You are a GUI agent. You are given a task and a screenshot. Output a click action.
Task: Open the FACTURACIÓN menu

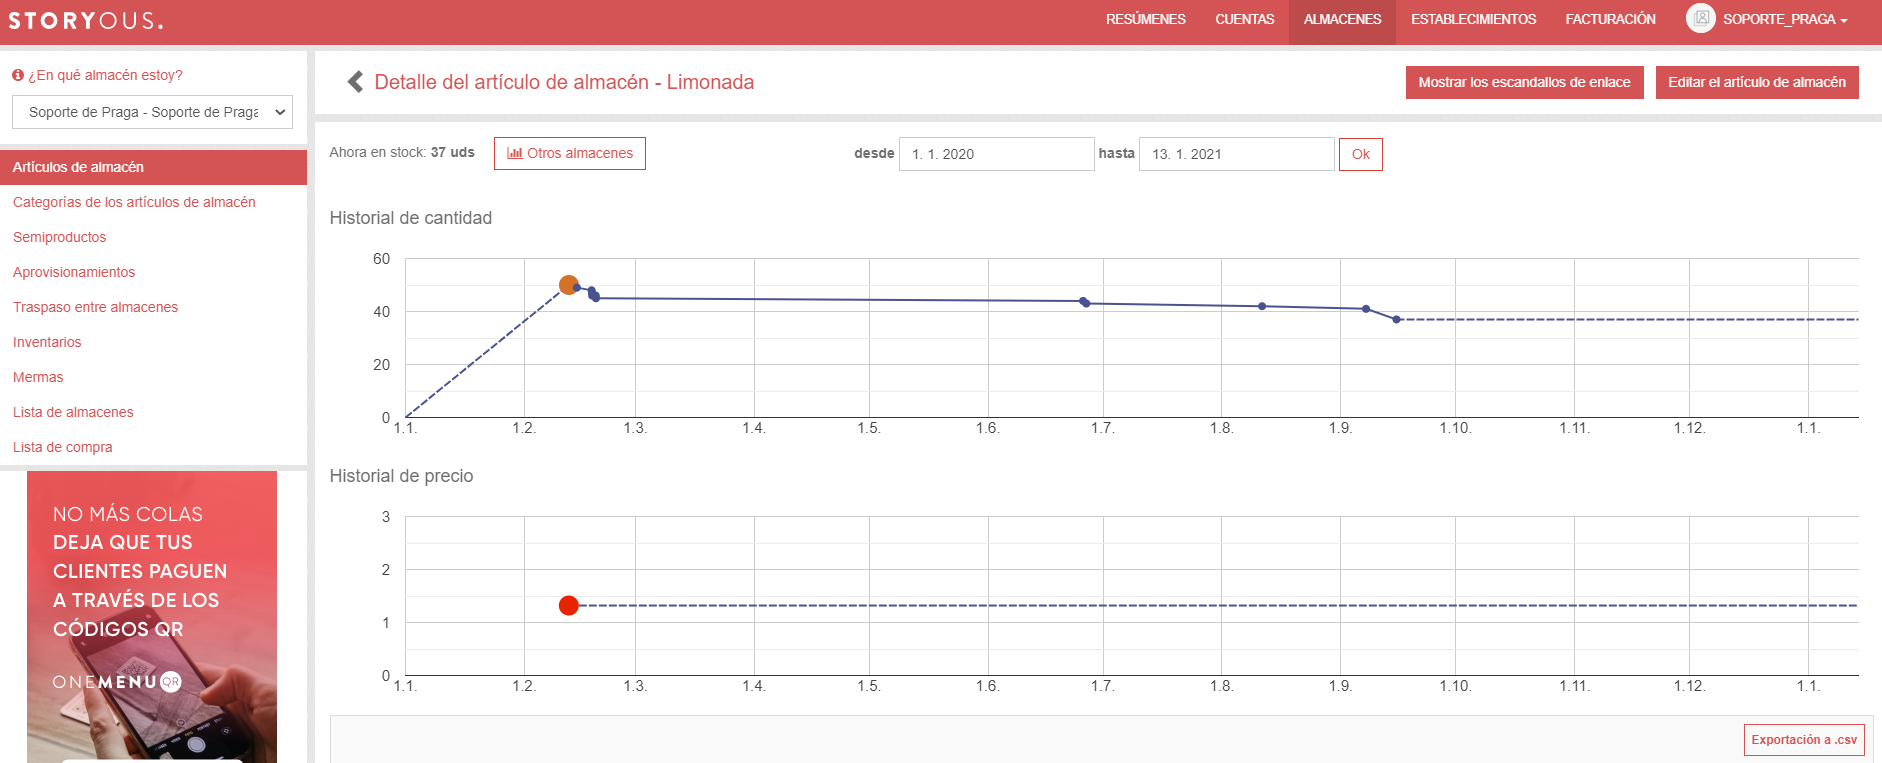click(1610, 19)
